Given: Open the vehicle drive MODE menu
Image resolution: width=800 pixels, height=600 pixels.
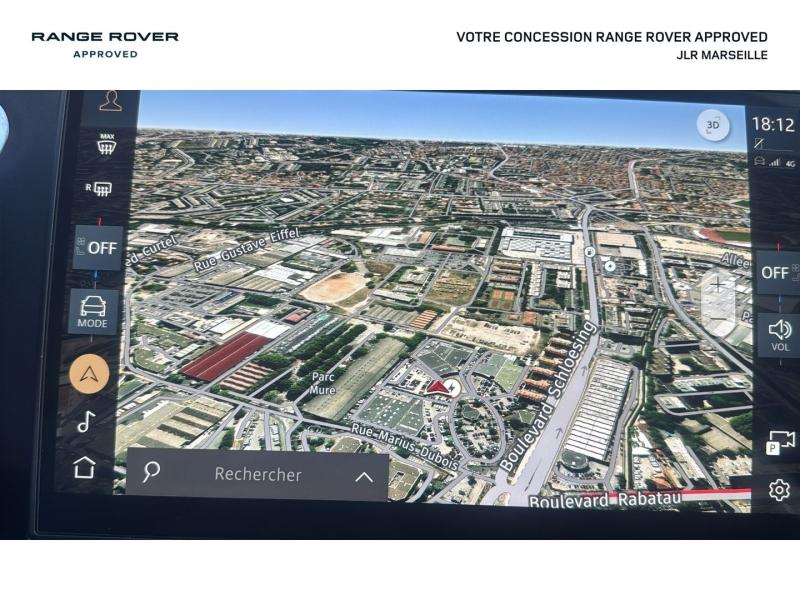Looking at the screenshot, I should pos(93,311).
